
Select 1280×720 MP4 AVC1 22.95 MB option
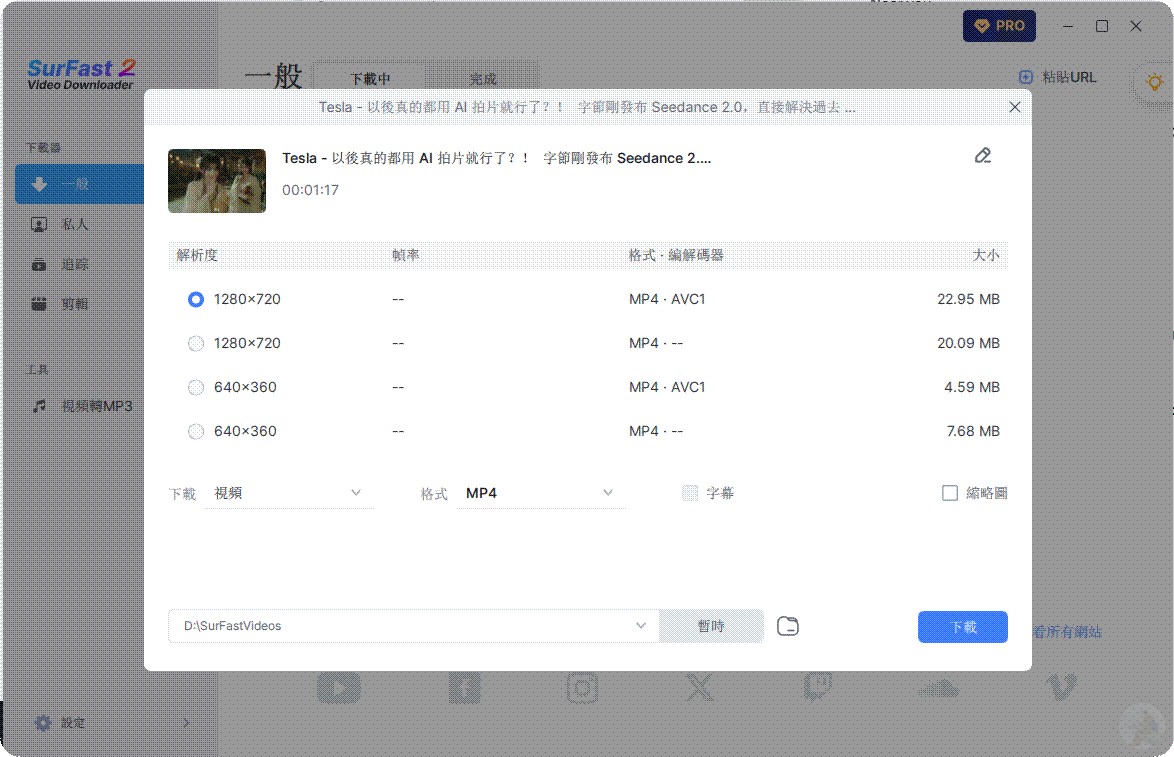point(588,300)
